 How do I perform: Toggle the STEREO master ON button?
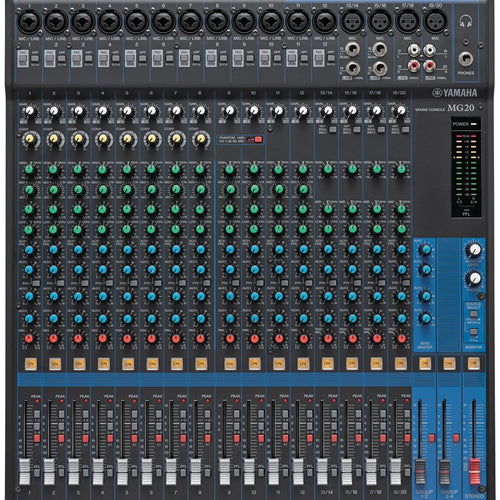(473, 363)
